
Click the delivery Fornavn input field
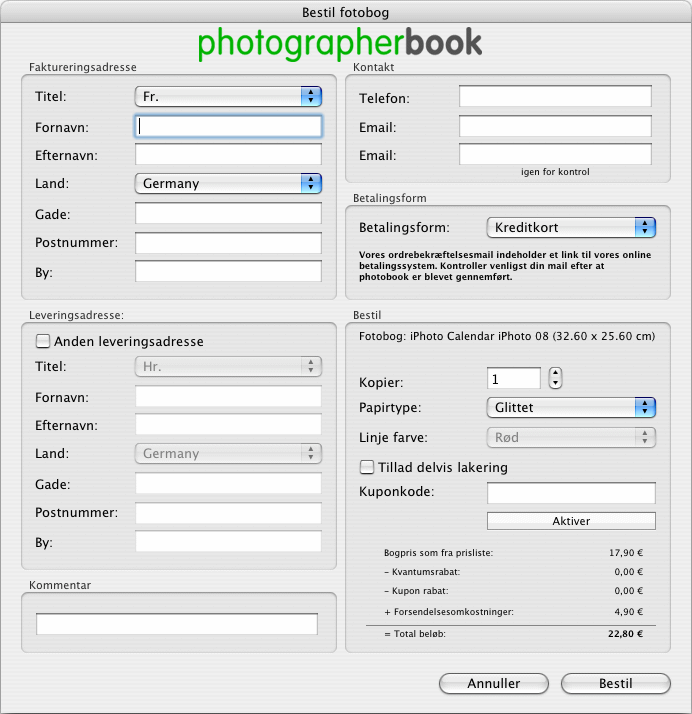tap(228, 397)
